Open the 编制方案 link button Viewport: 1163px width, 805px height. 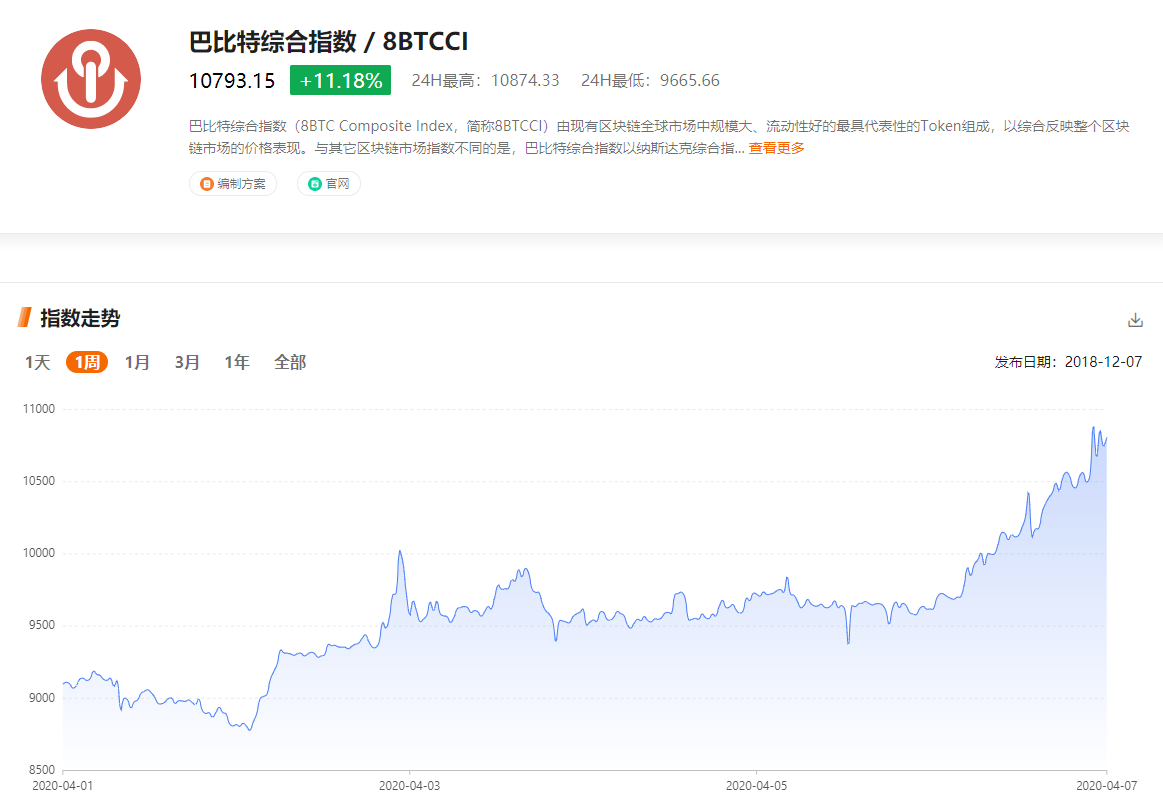[233, 183]
